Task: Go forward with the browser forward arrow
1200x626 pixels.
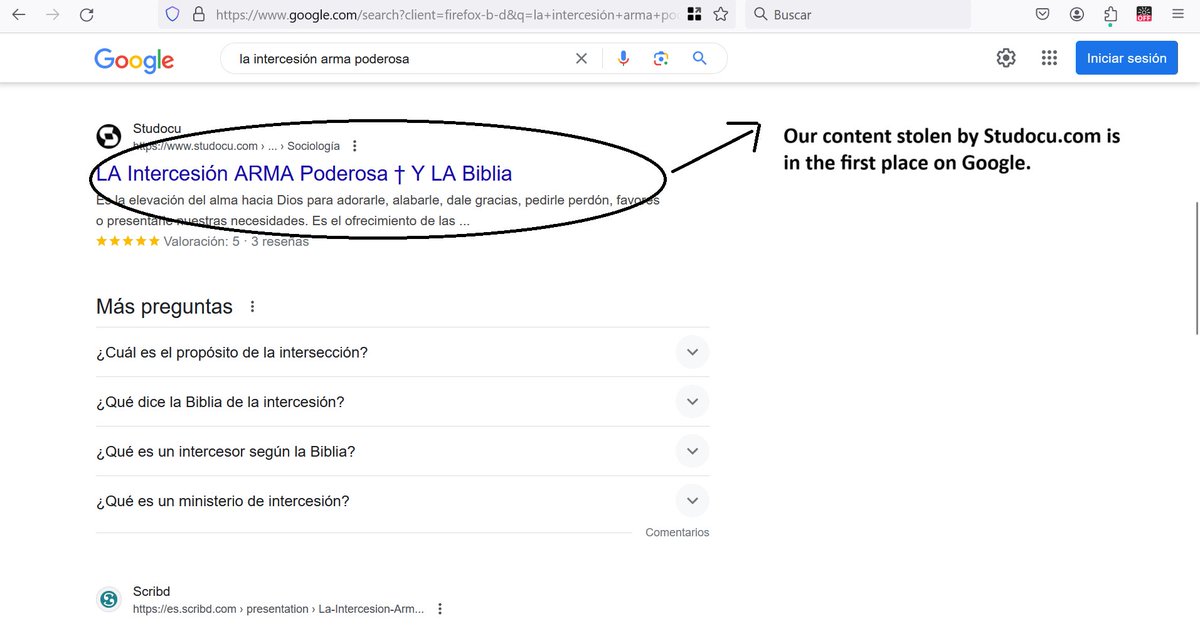Action: point(52,15)
